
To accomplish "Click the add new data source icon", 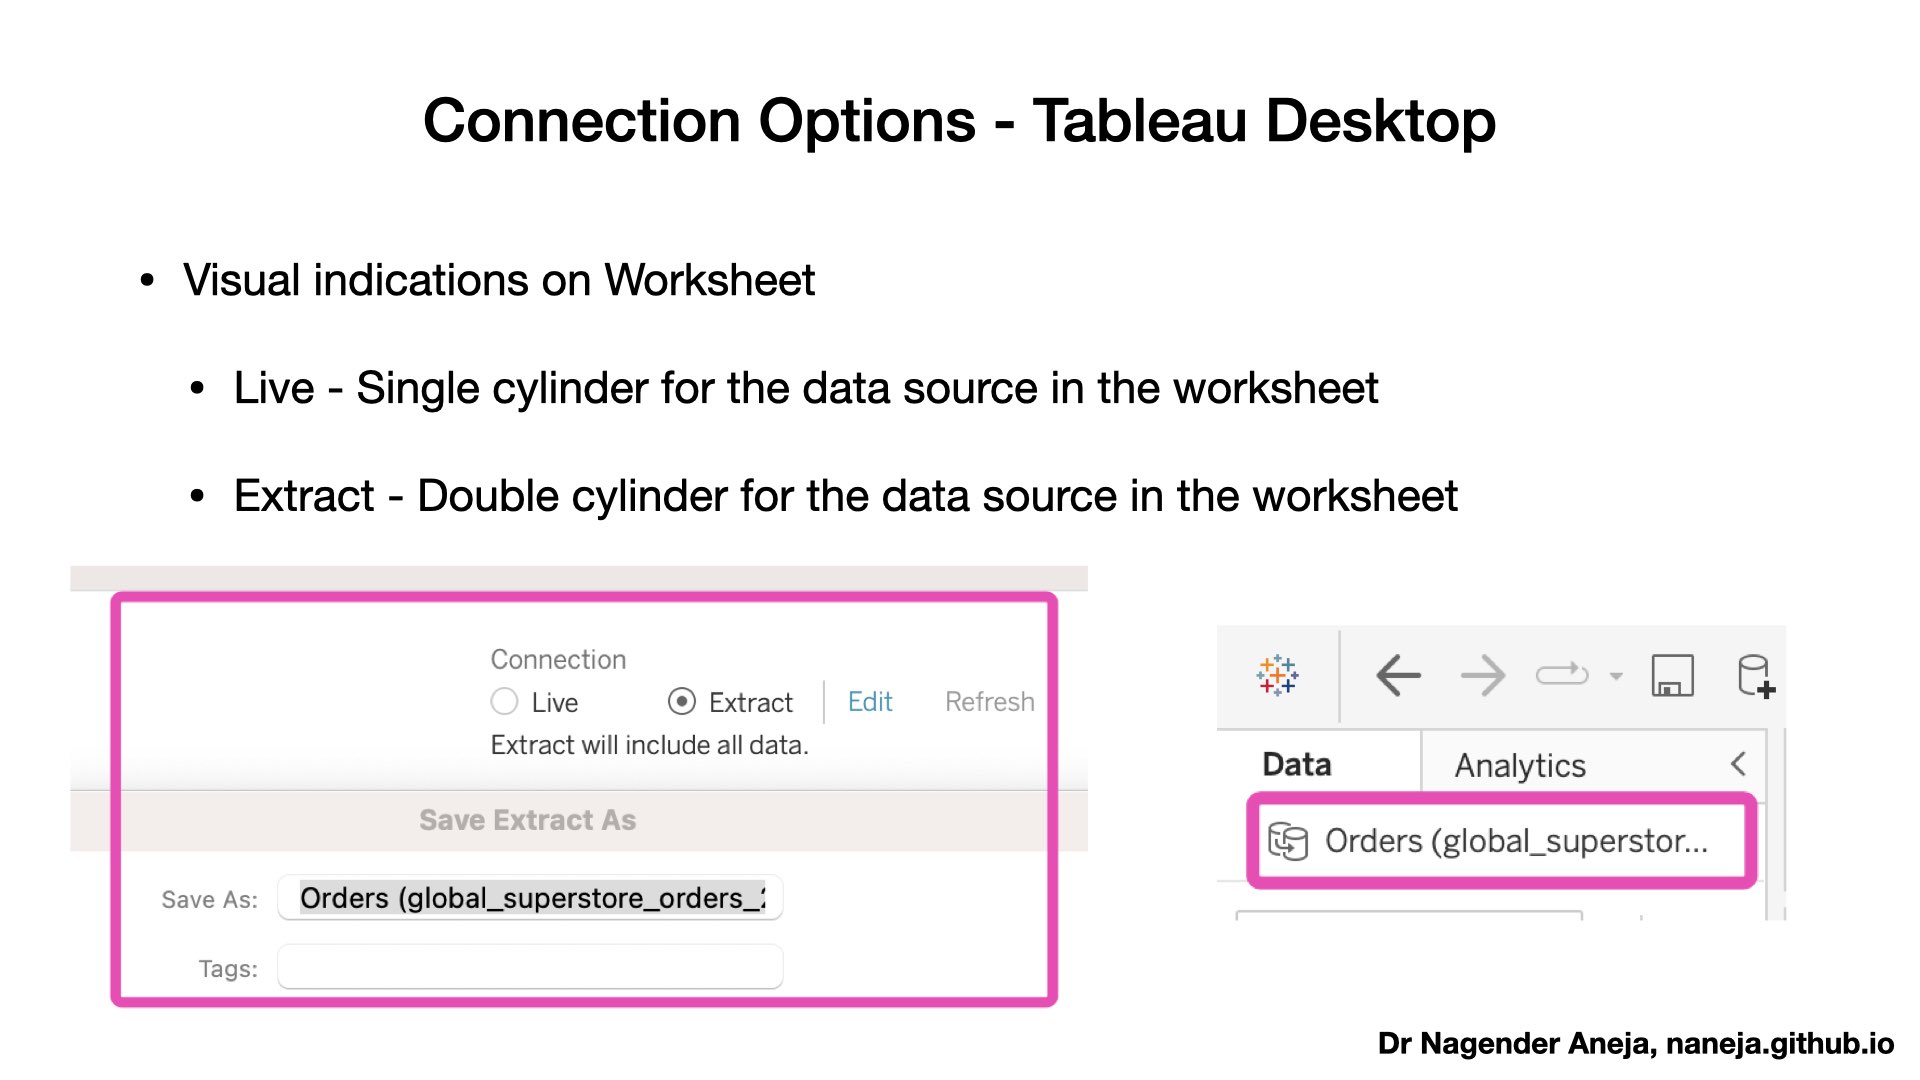I will pyautogui.click(x=1755, y=676).
